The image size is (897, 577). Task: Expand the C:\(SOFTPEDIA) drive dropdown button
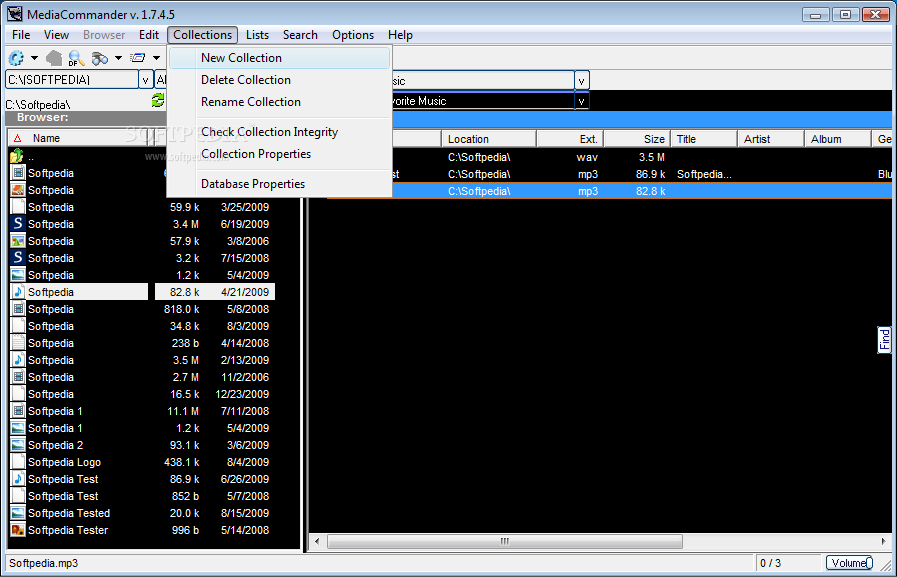pyautogui.click(x=146, y=79)
